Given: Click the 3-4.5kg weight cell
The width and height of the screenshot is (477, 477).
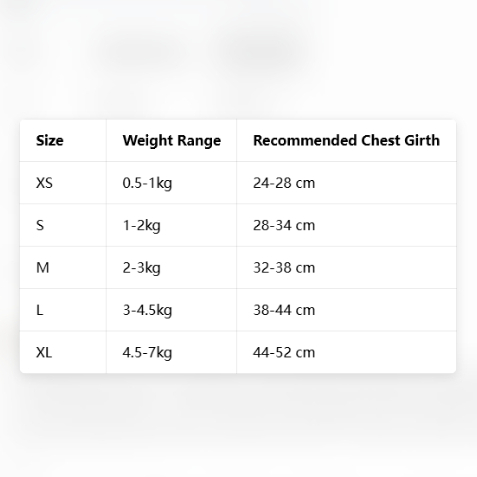Looking at the screenshot, I should (171, 310).
